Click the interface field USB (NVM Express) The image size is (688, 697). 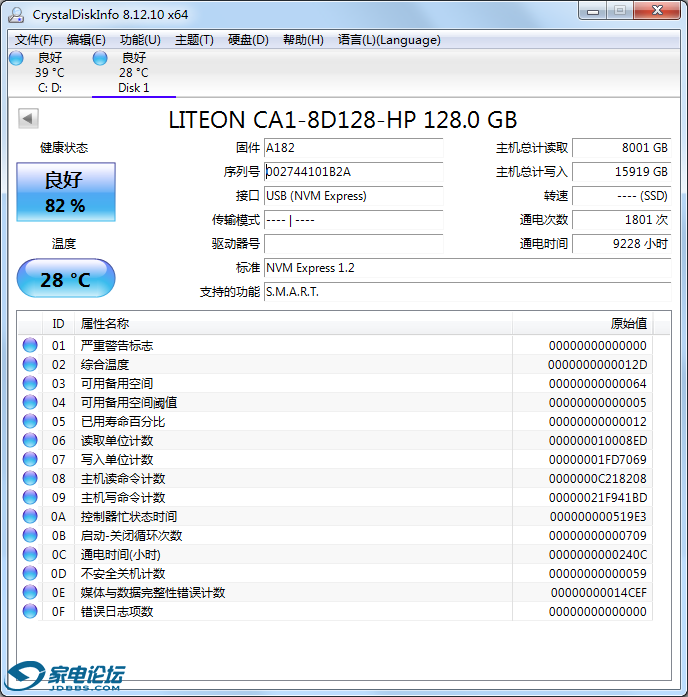pyautogui.click(x=353, y=196)
